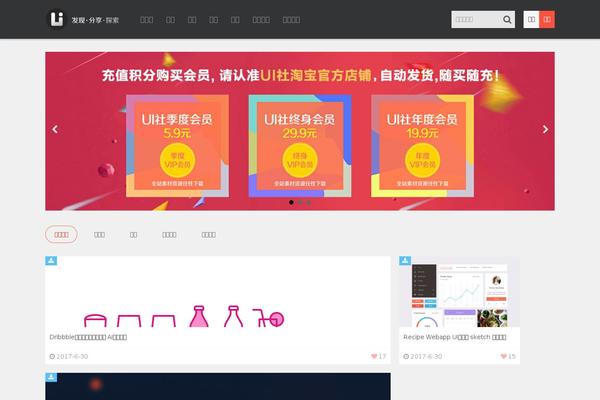Open the UI社终身会员 29.9元 card
The height and width of the screenshot is (400, 600).
coord(300,146)
